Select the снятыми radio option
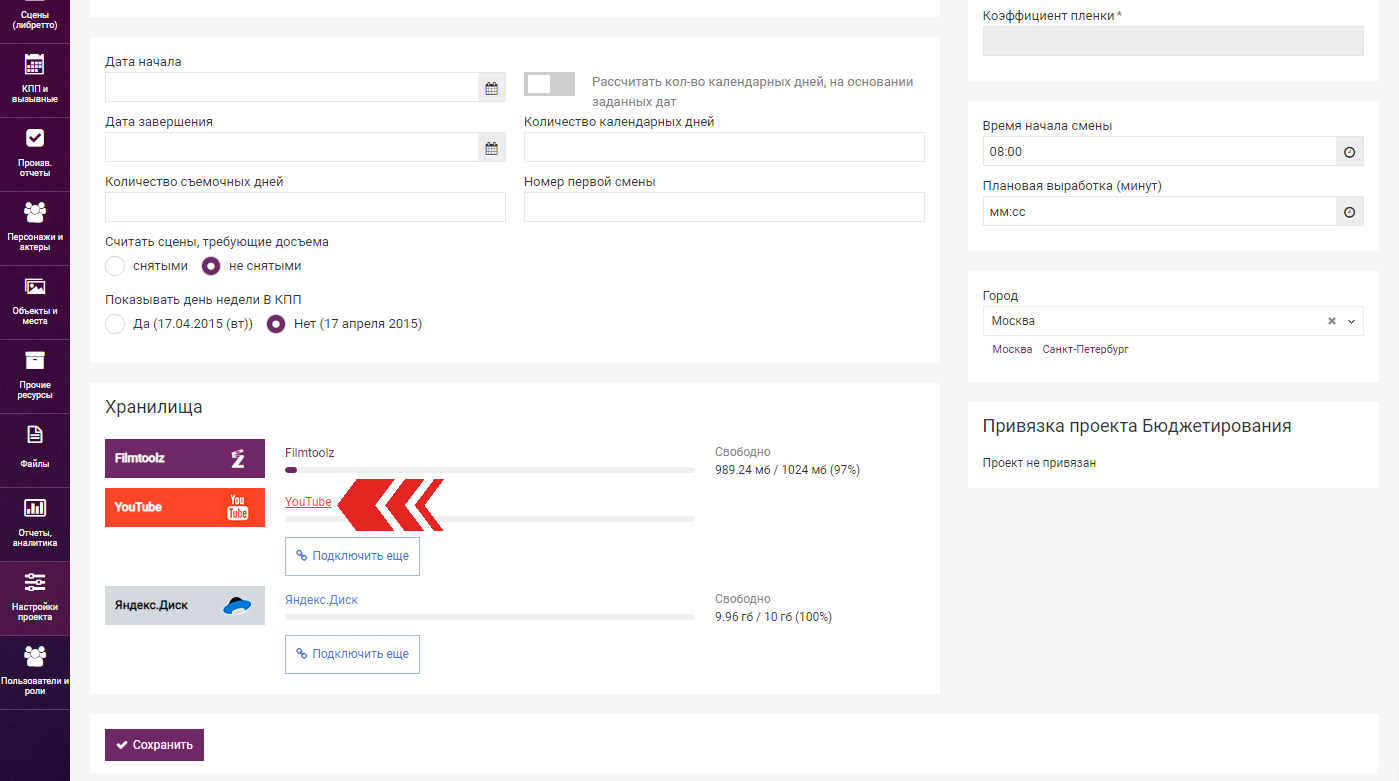The width and height of the screenshot is (1399, 781). tap(115, 266)
